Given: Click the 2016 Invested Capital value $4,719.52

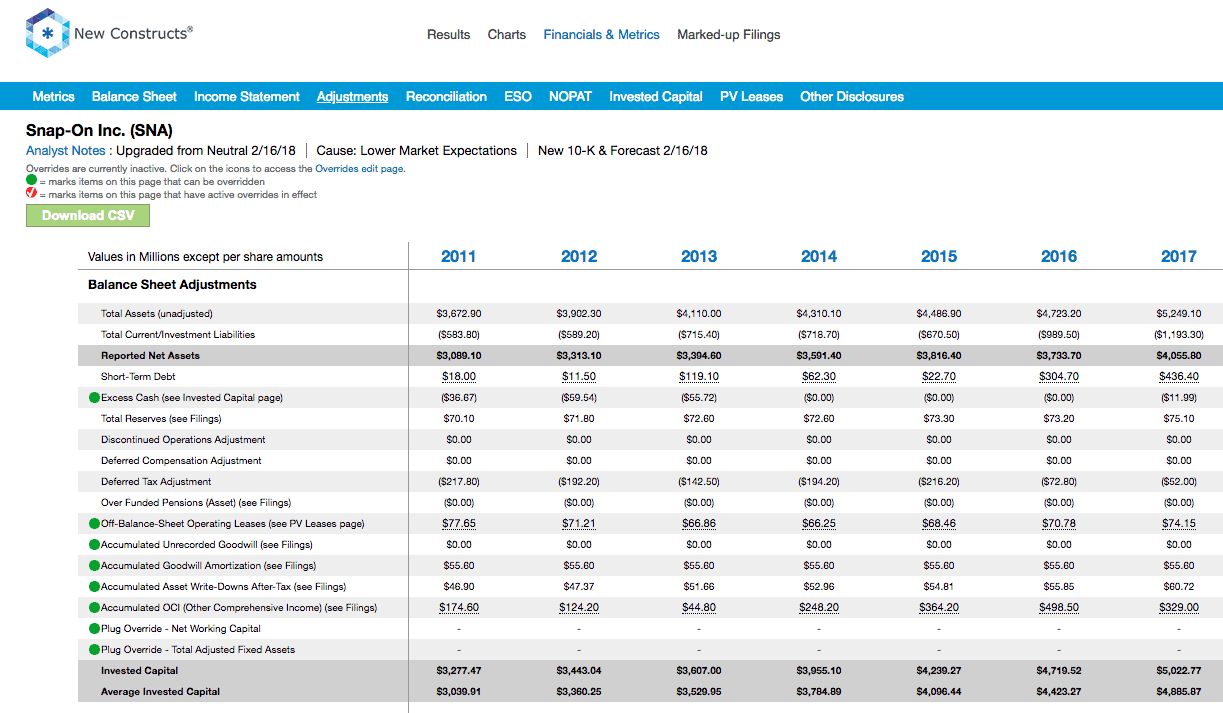Looking at the screenshot, I should click(1059, 671).
